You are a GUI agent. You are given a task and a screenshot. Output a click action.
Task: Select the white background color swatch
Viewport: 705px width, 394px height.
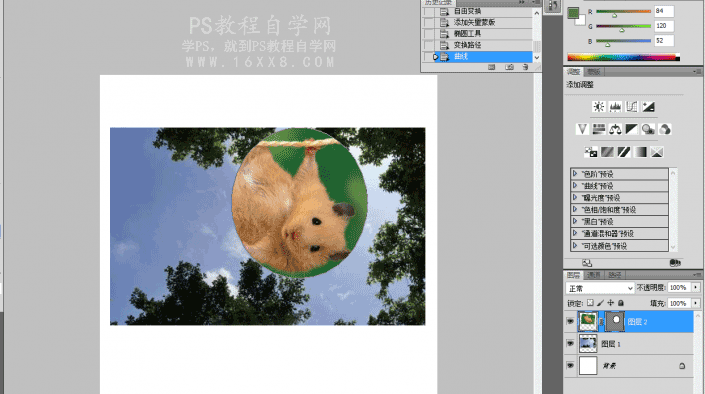[581, 21]
